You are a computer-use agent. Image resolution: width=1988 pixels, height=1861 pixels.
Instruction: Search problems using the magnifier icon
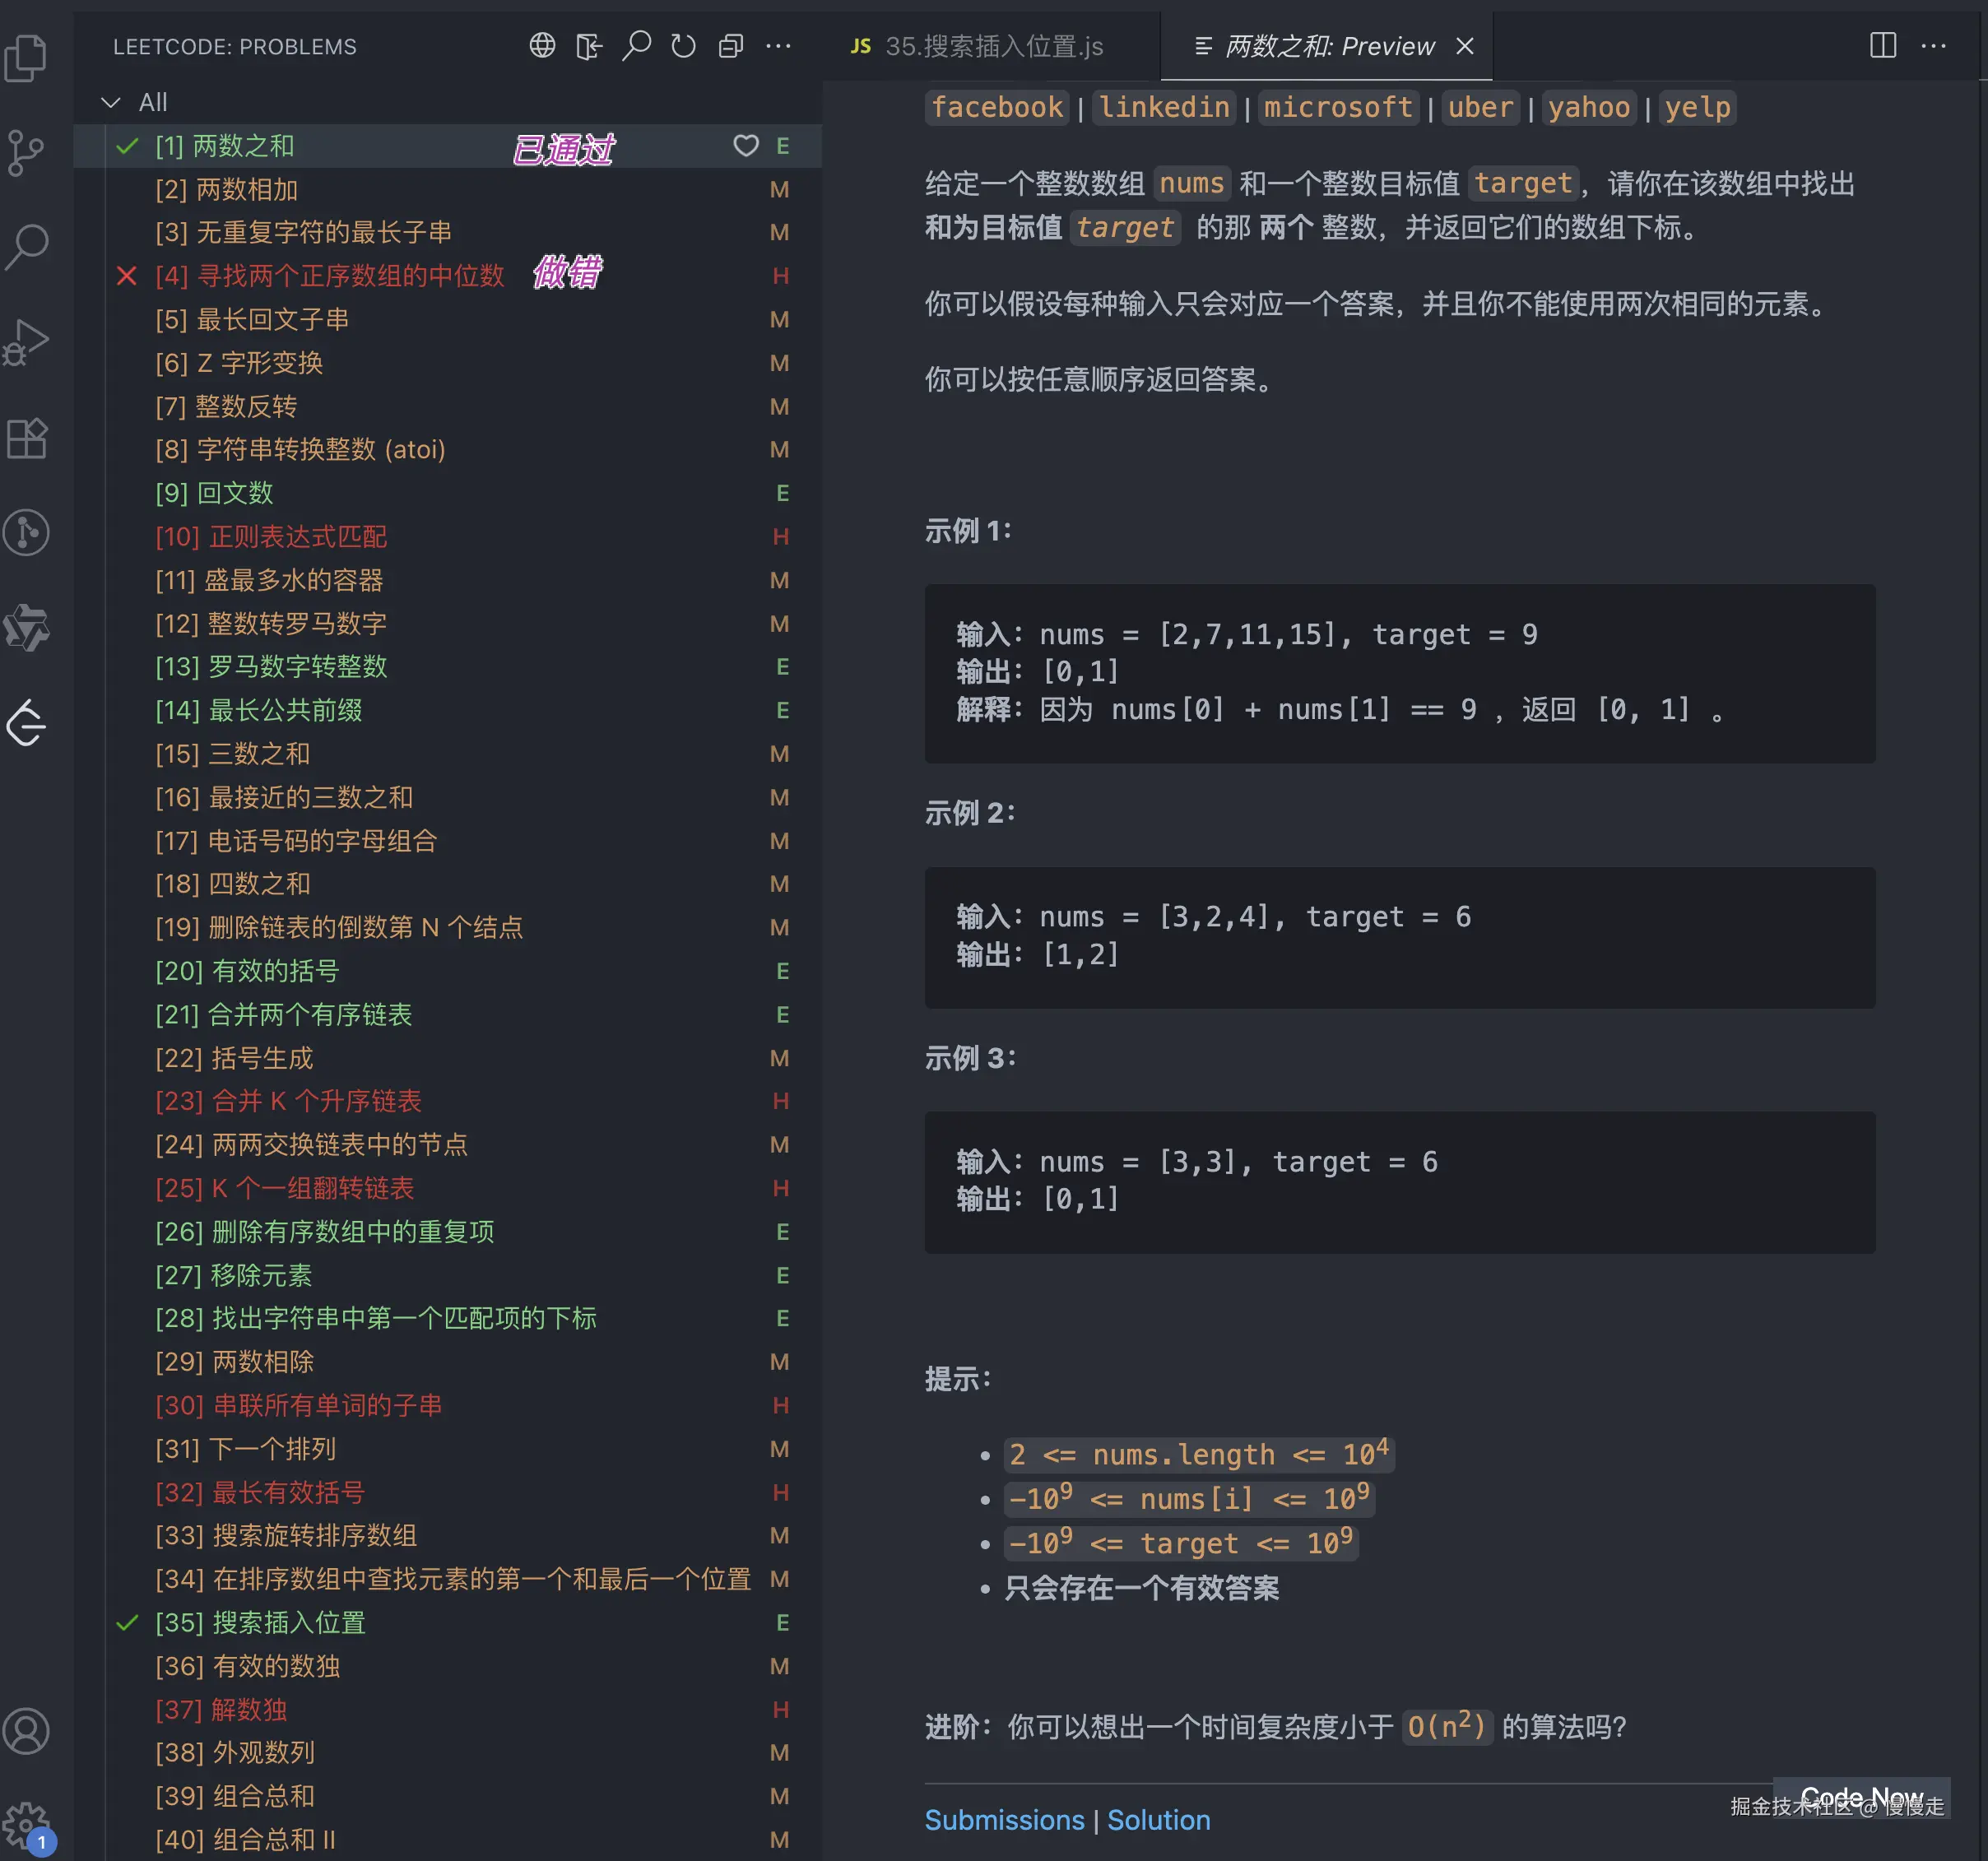636,46
